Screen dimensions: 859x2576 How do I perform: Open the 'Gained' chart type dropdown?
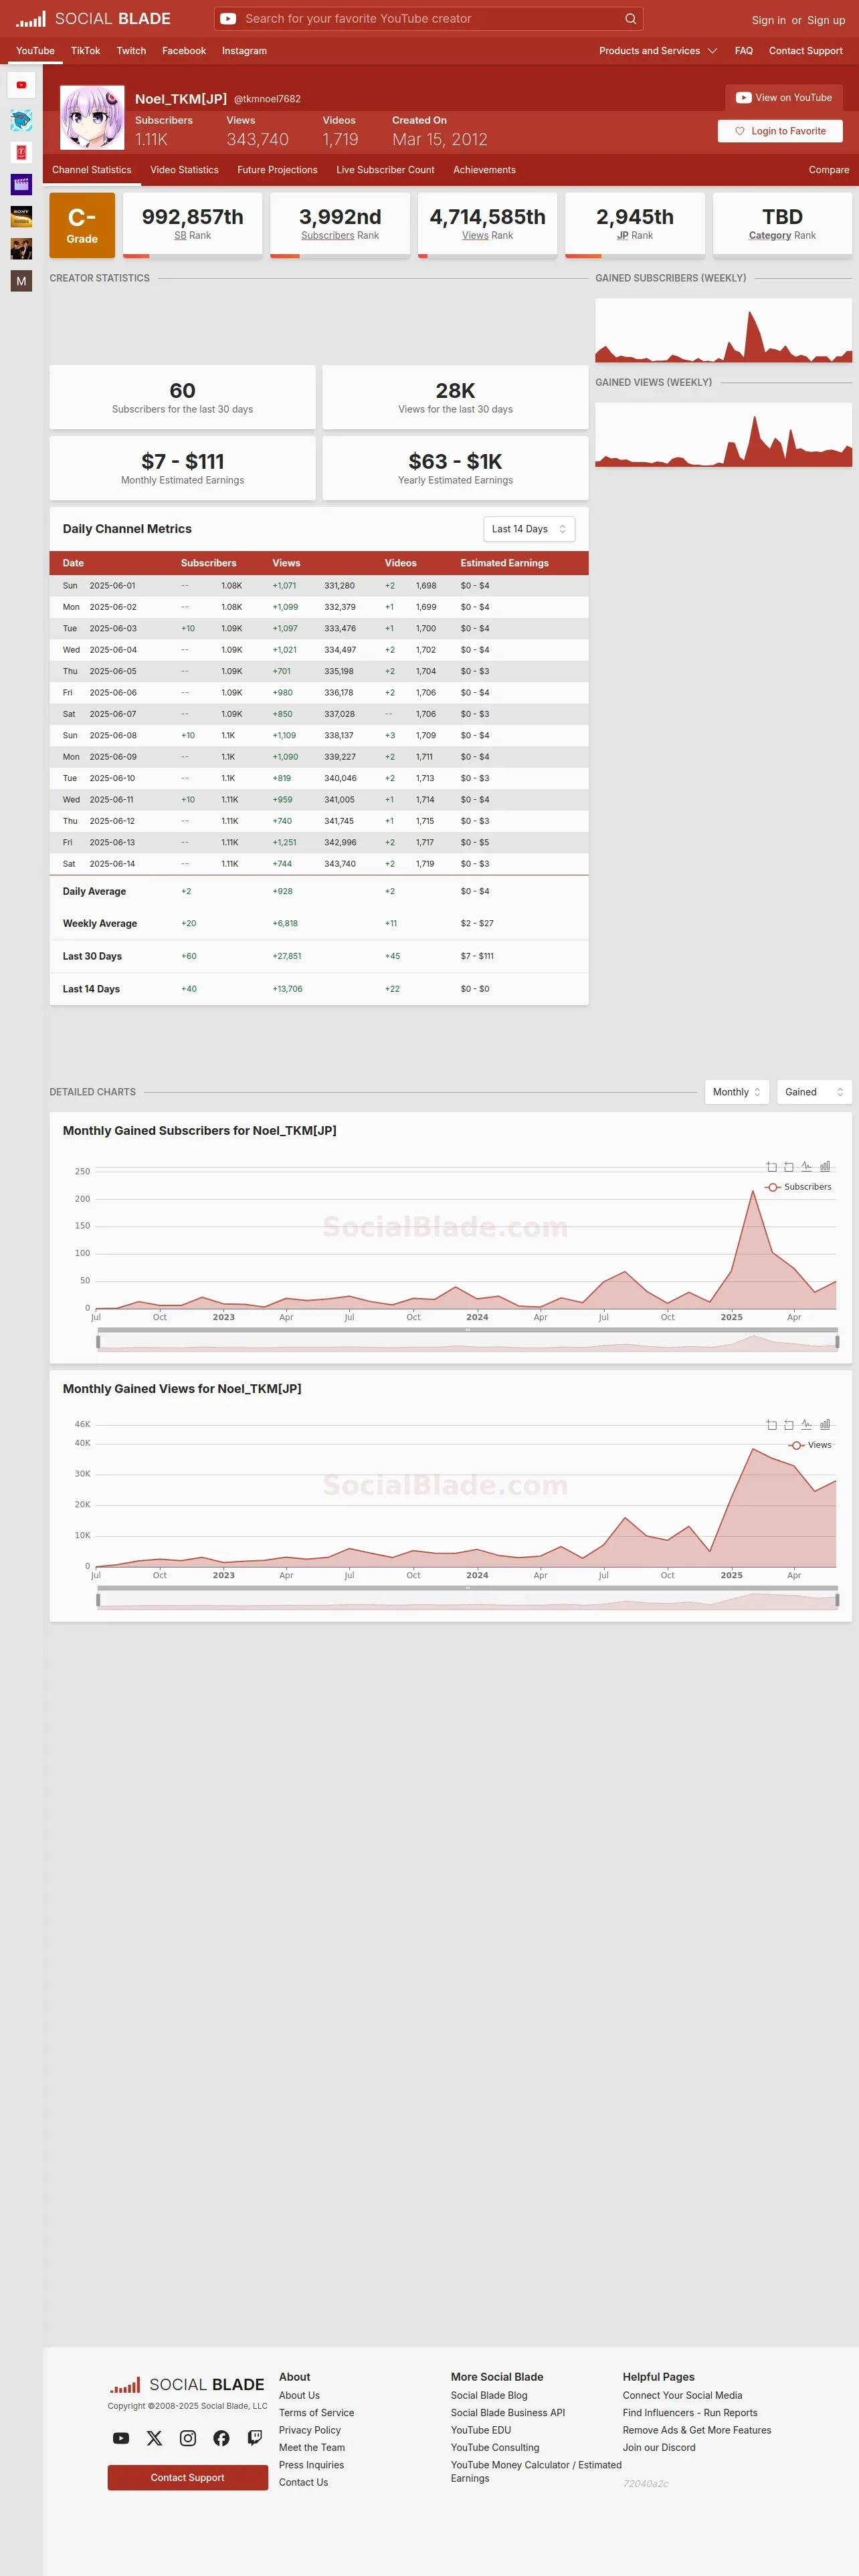[814, 1092]
